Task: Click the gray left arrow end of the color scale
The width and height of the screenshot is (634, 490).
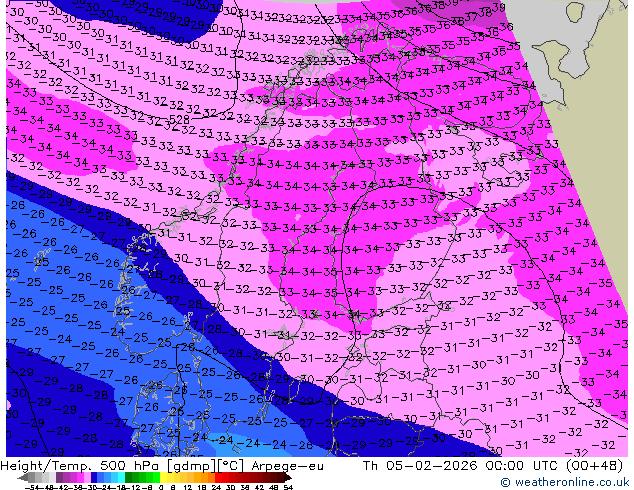Action: pos(23,477)
